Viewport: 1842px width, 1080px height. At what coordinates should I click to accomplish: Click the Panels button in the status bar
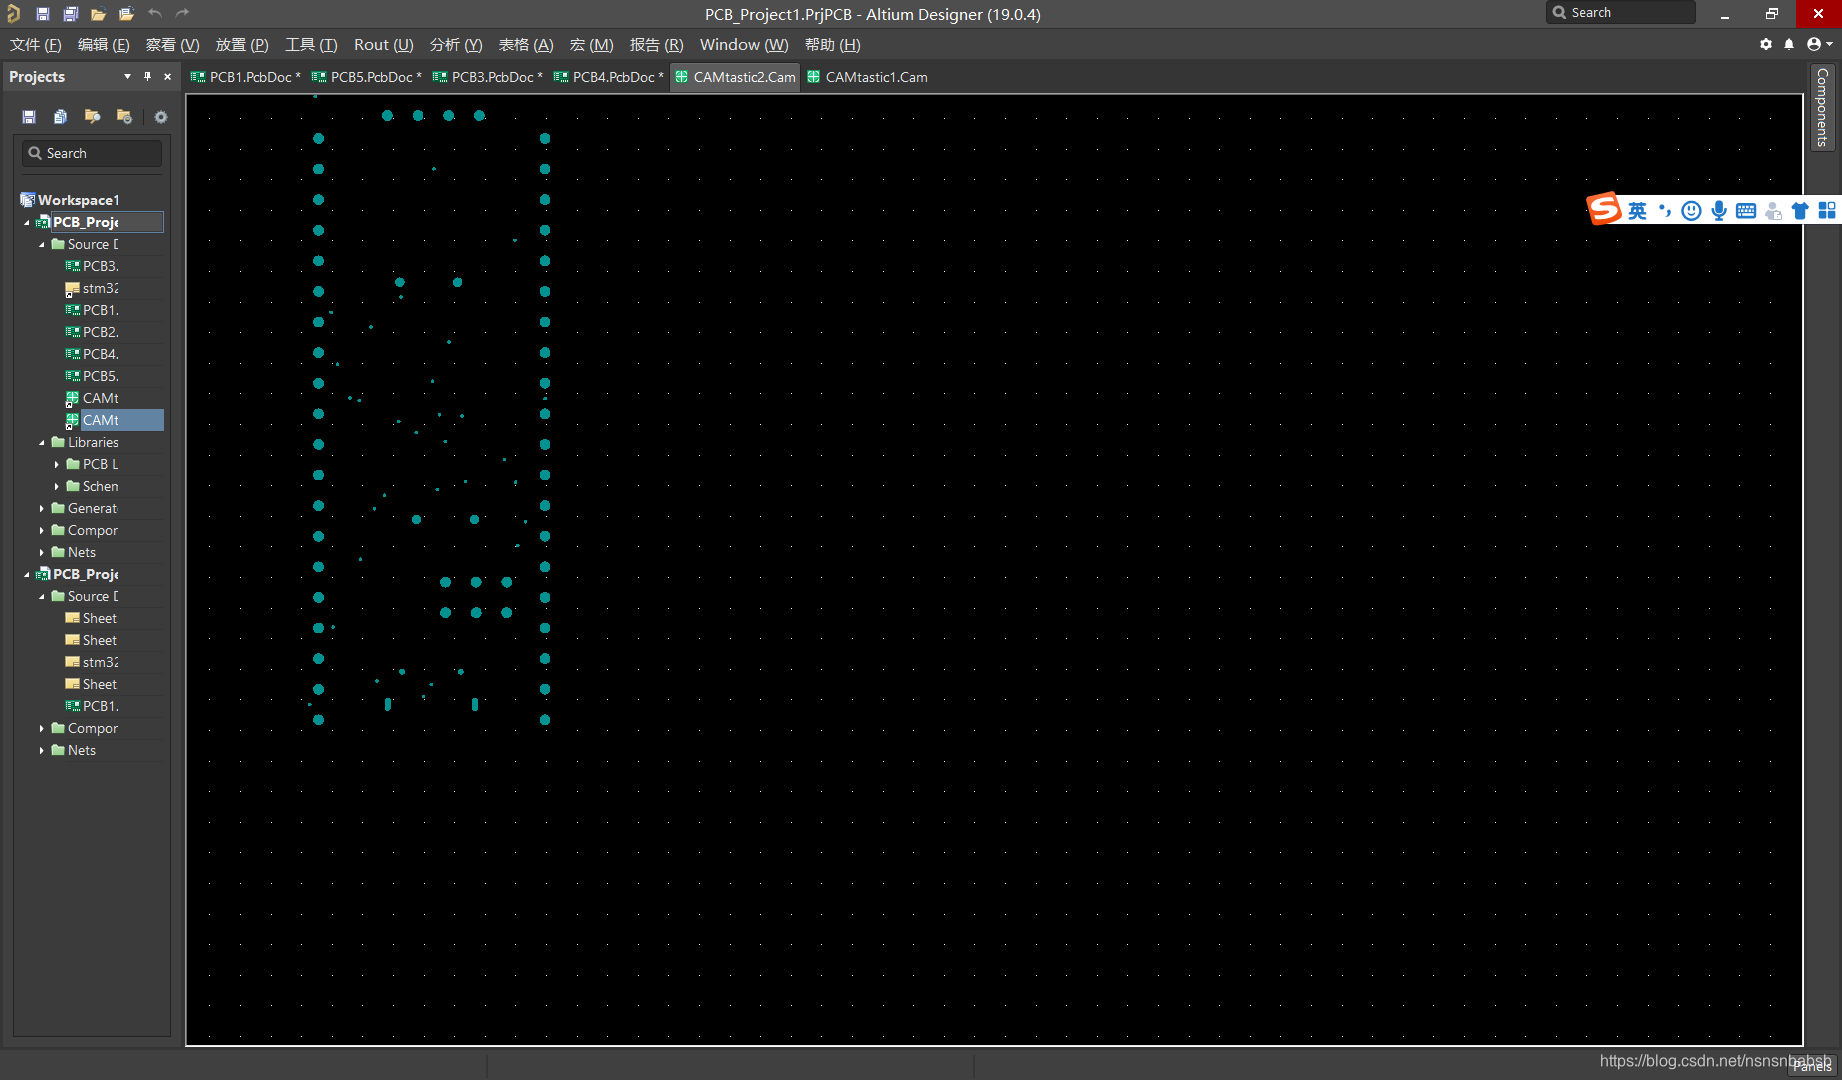1812,1066
